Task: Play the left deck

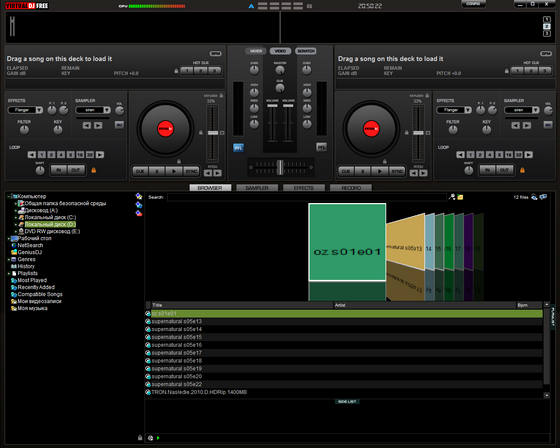Action: (174, 171)
